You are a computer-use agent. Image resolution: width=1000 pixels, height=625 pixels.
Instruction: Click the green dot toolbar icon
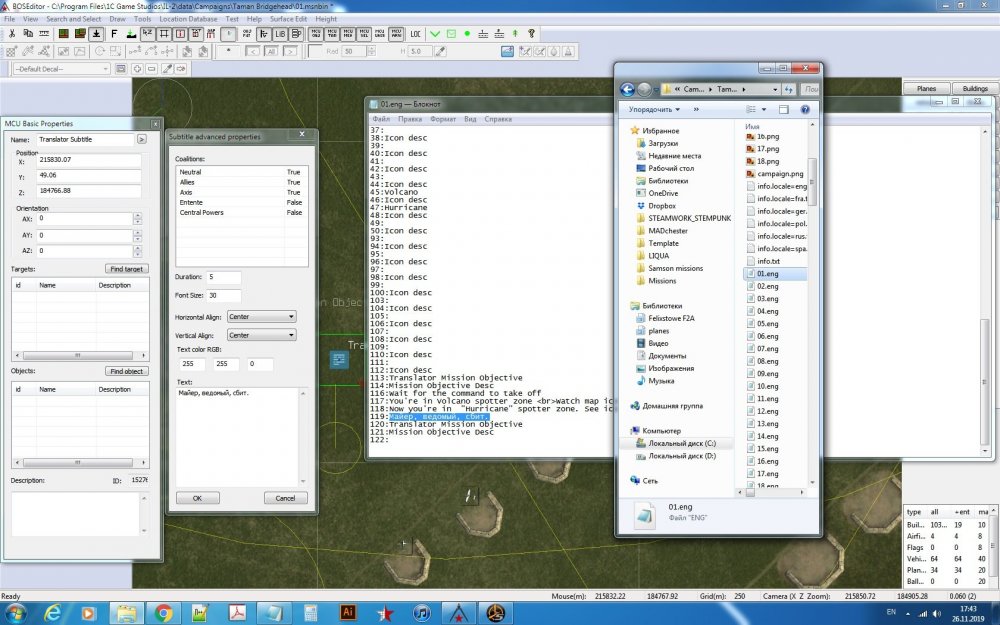coord(467,34)
